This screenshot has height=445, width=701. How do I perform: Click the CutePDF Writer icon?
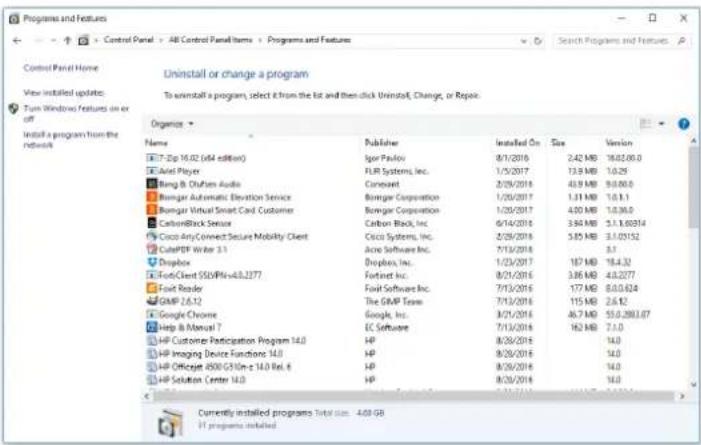(152, 249)
